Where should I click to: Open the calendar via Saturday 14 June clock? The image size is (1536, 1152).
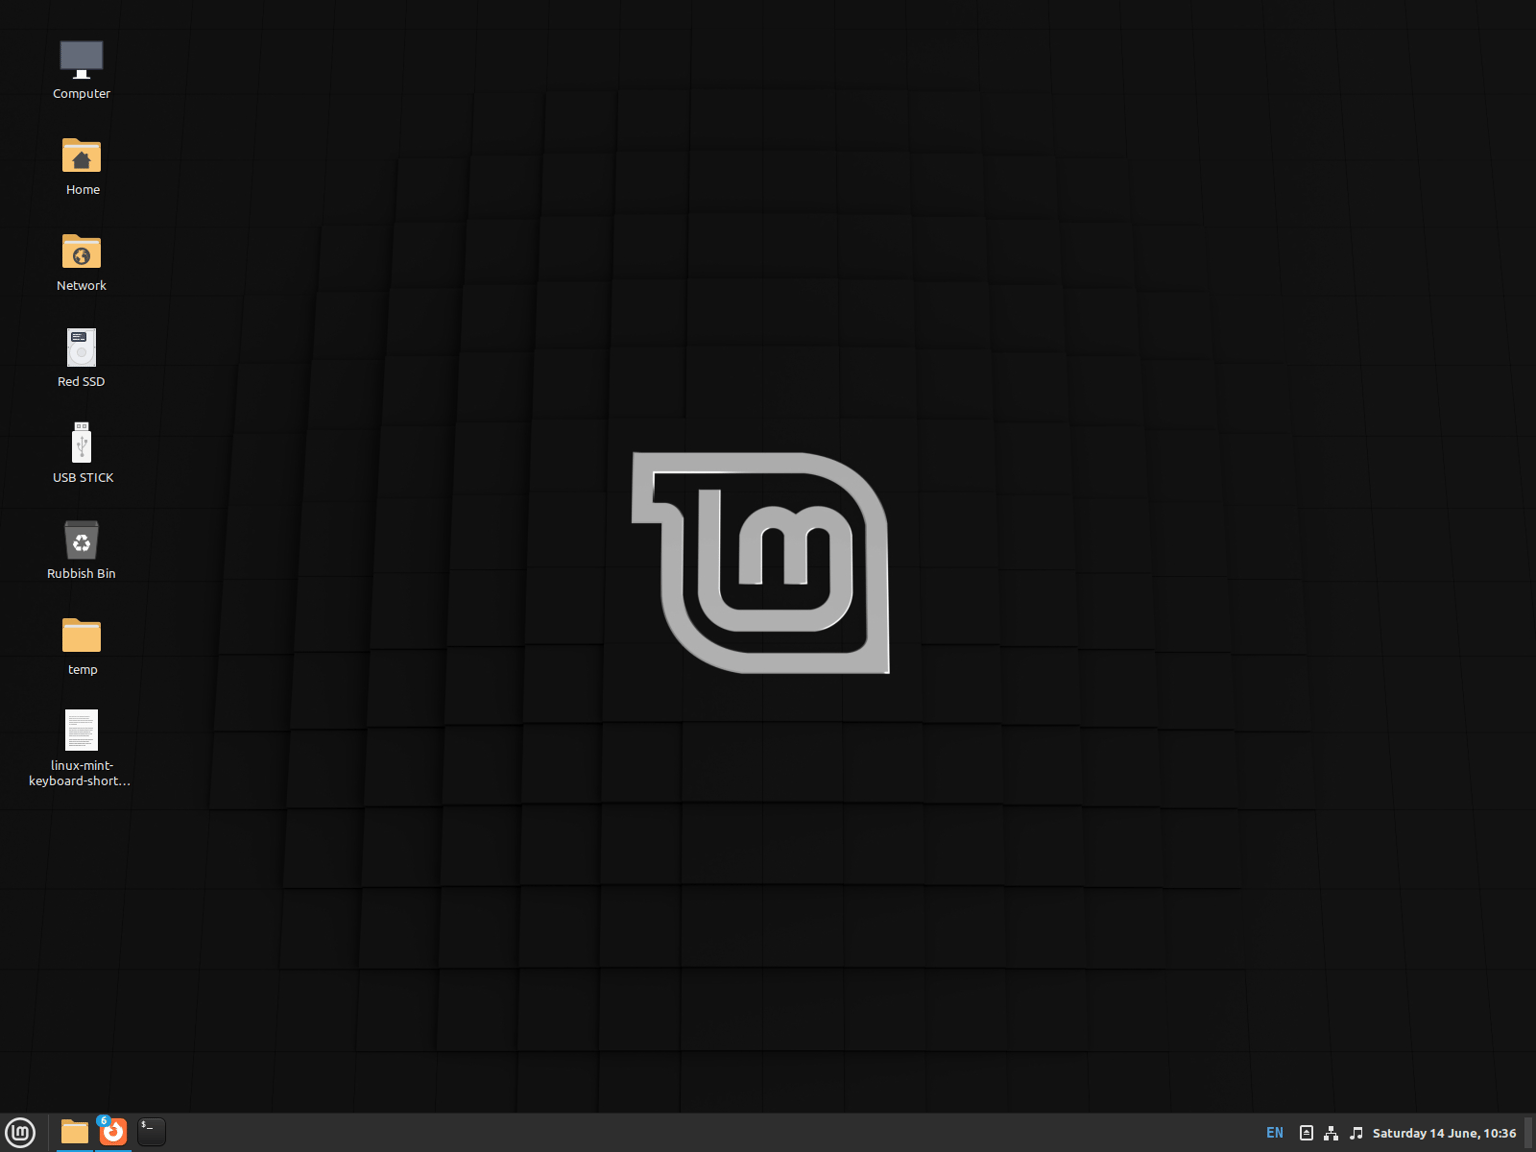click(1444, 1133)
